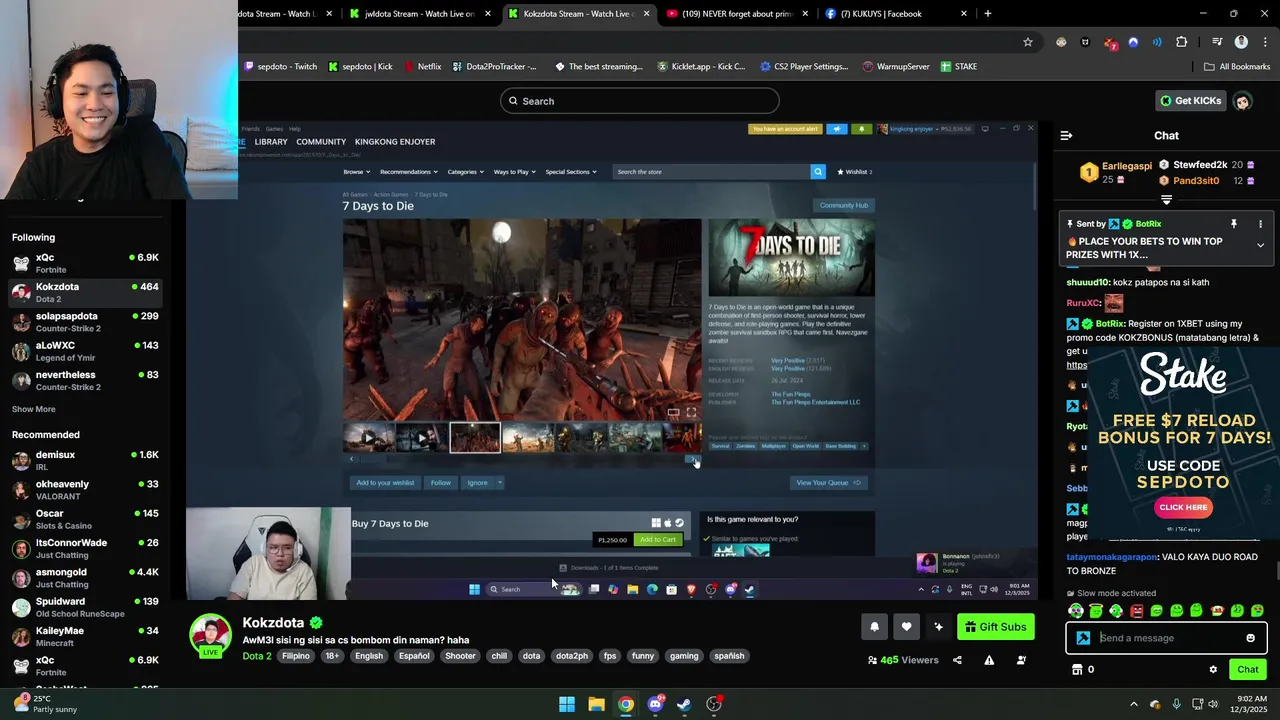This screenshot has width=1280, height=720.
Task: Open the Steam icon in the taskbar
Action: coord(684,704)
